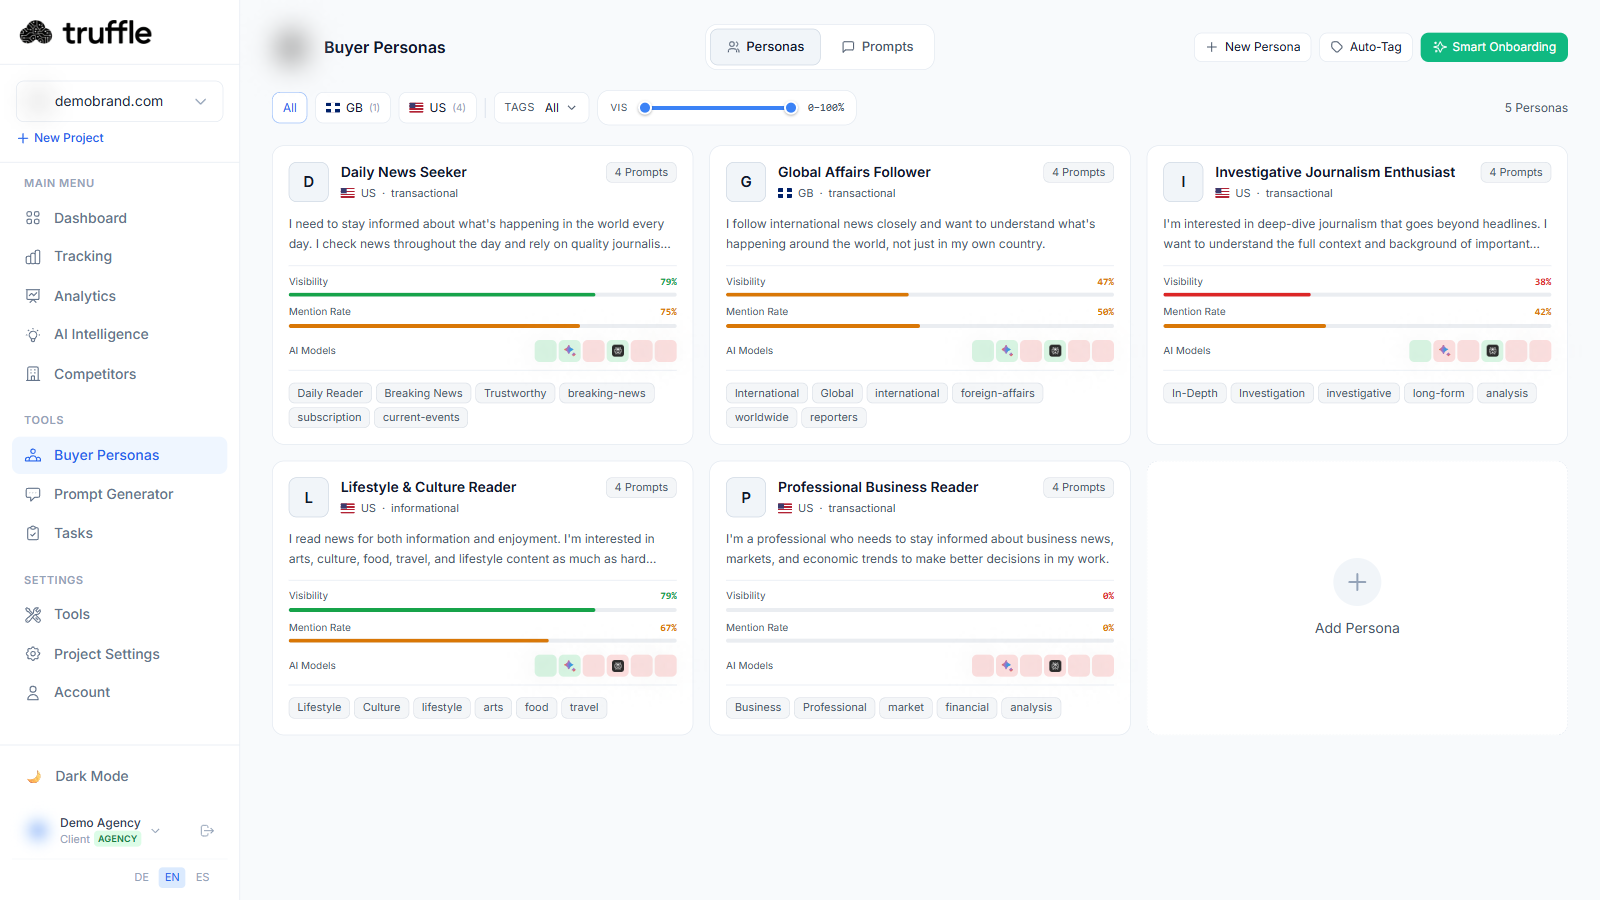Click the foreign-affairs tag
This screenshot has width=1600, height=900.
pyautogui.click(x=997, y=393)
